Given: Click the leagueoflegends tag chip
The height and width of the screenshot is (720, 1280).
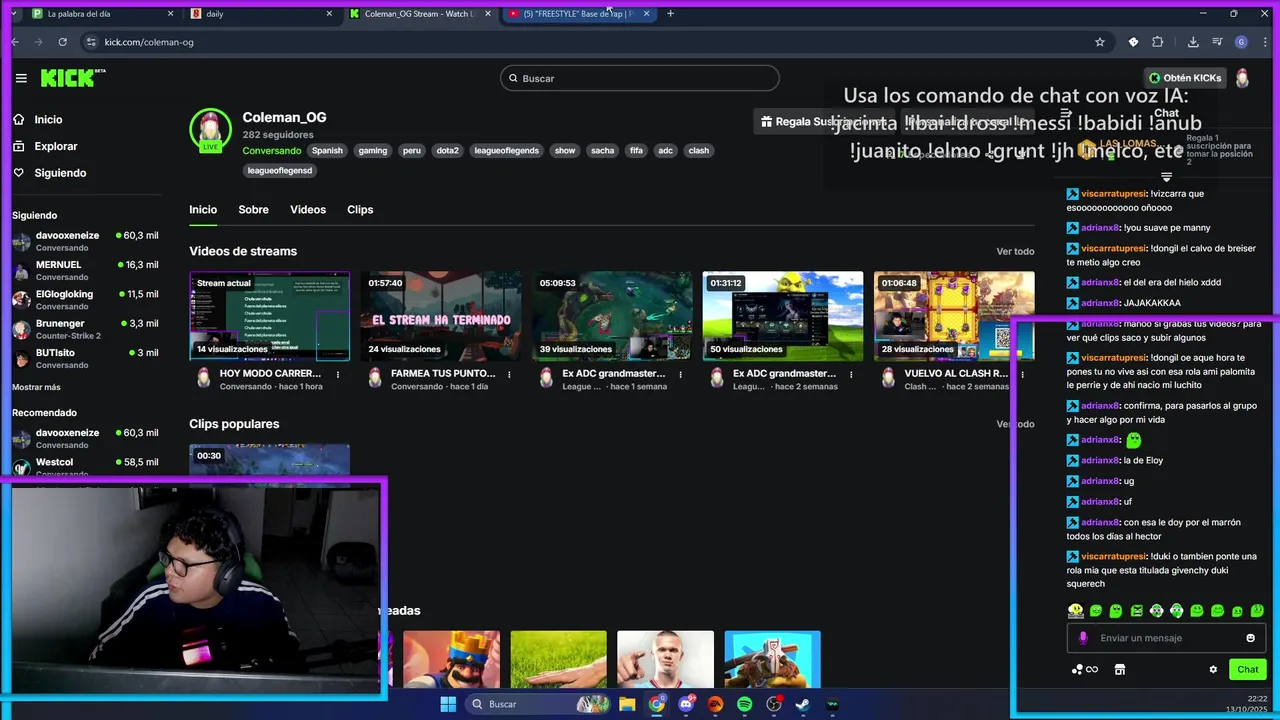Looking at the screenshot, I should (506, 151).
